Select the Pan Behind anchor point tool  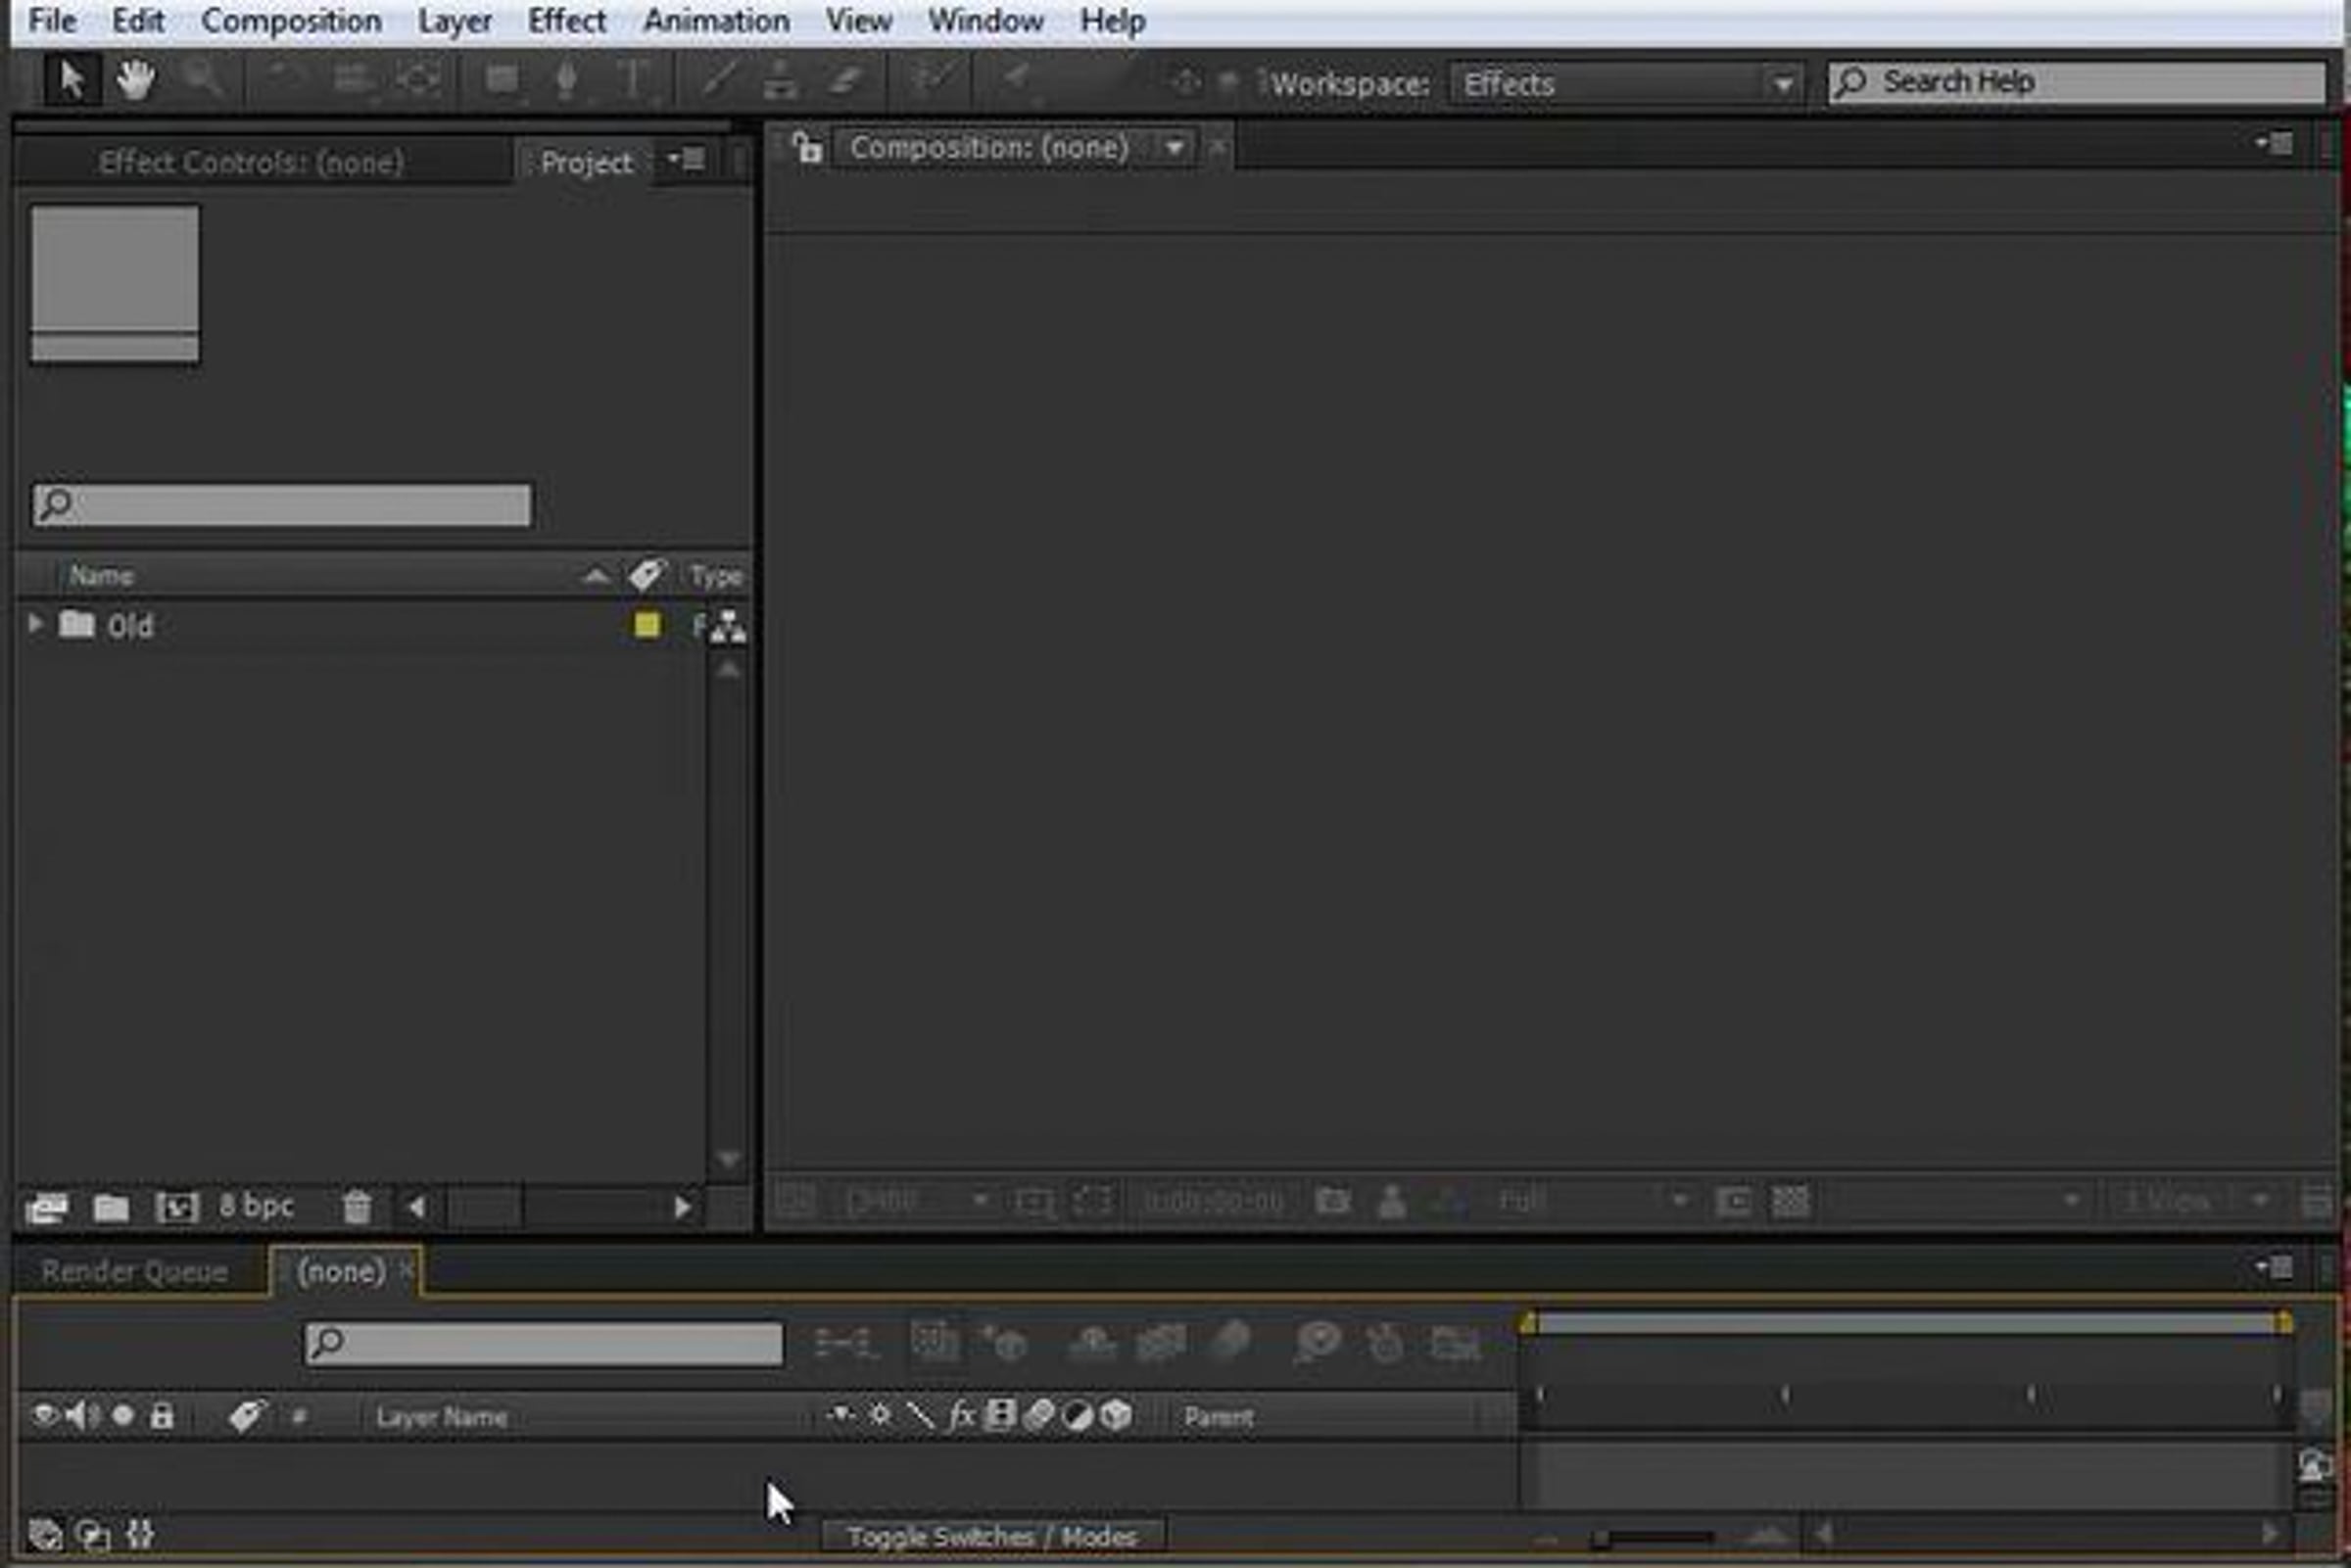[419, 80]
